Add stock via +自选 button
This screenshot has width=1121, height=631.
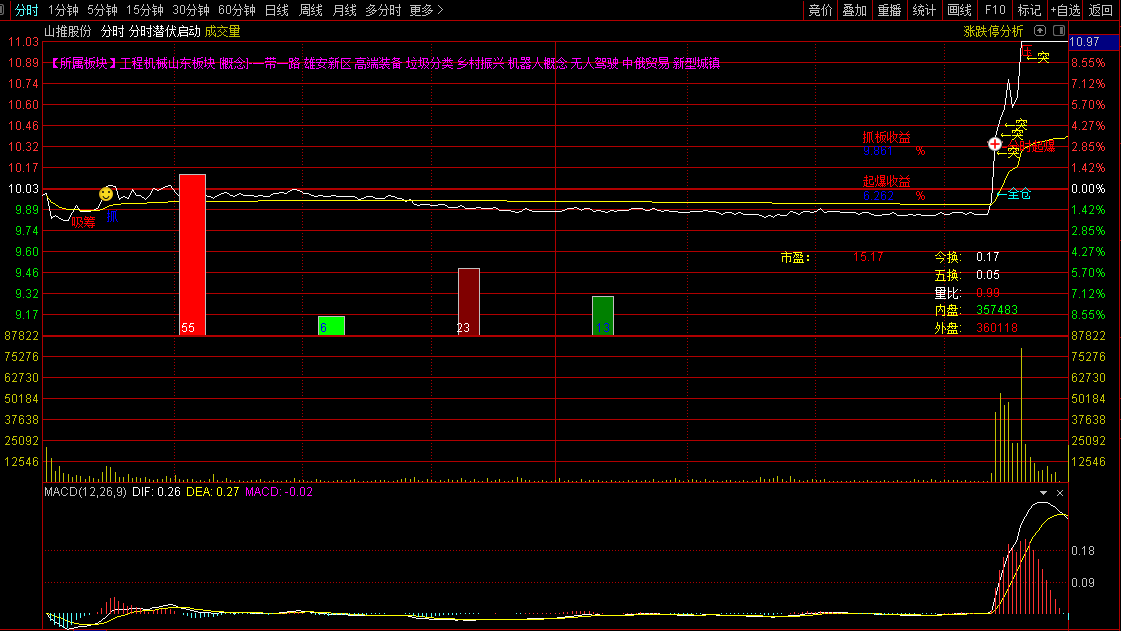coord(1065,10)
